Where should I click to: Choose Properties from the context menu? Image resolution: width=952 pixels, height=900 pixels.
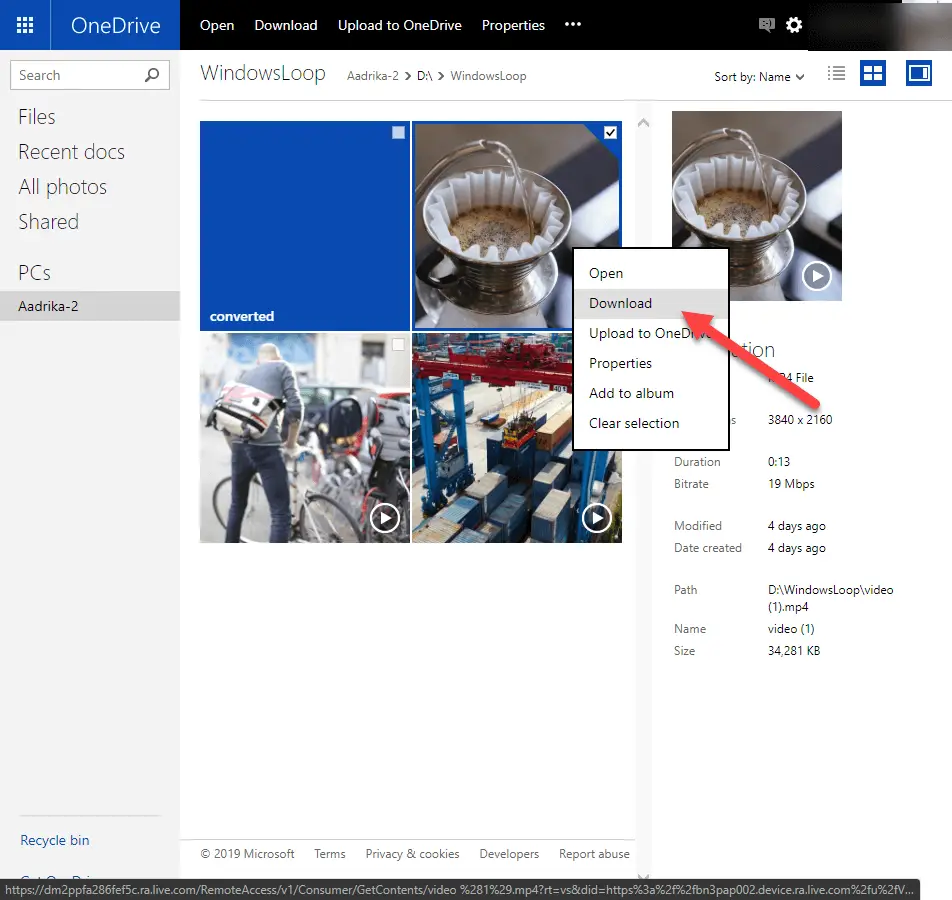click(651, 363)
